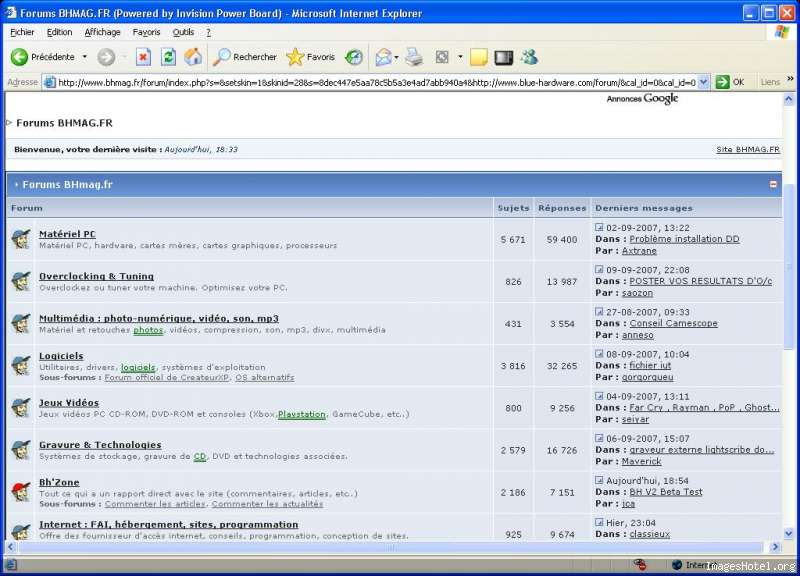Click the page icon in the address bar
This screenshot has width=800, height=576.
pos(49,82)
